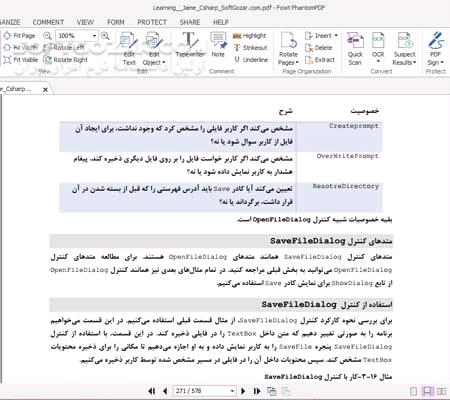The image size is (450, 400).
Task: Click the zoom in magnifier icon
Action: coord(105,36)
